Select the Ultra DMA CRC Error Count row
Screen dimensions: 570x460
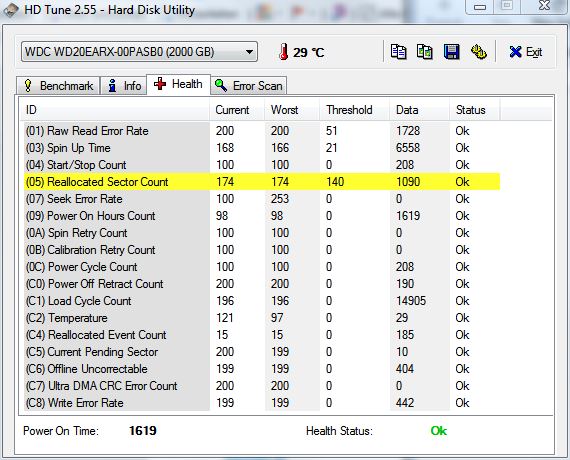pyautogui.click(x=262, y=386)
